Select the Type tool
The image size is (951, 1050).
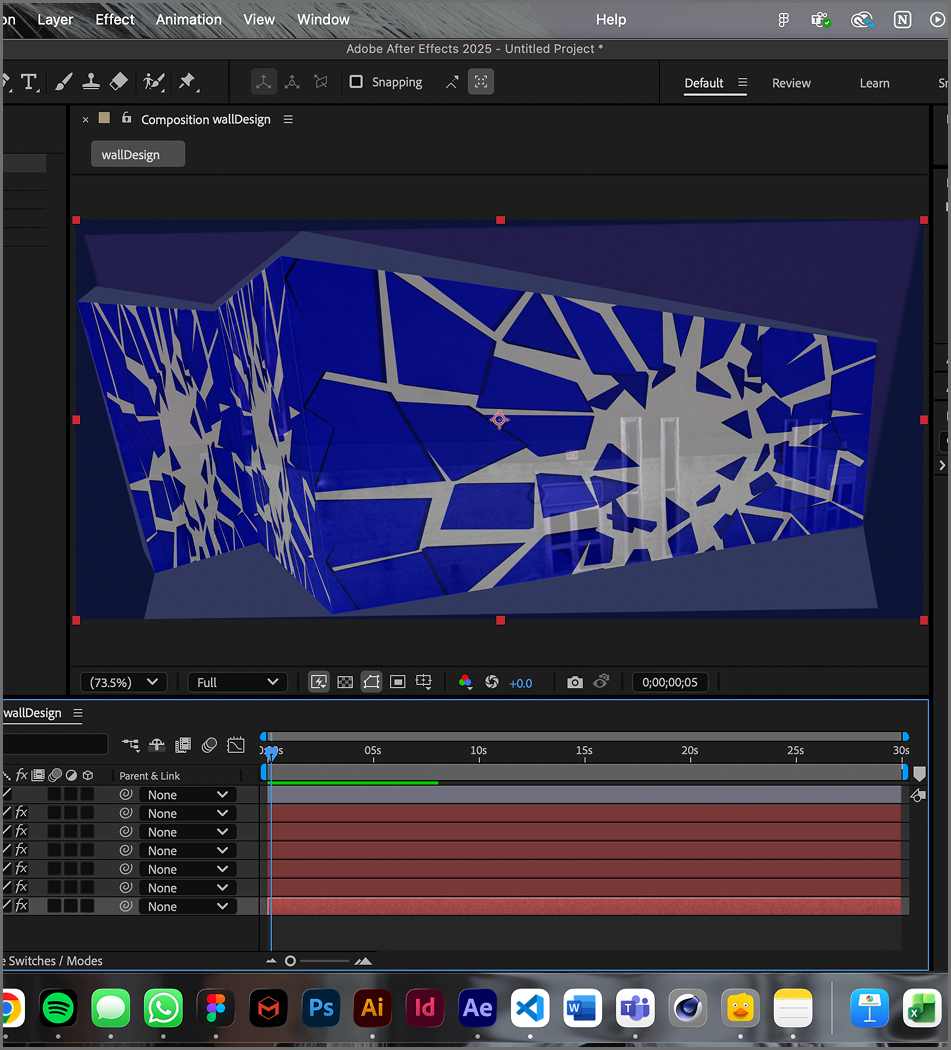point(30,81)
